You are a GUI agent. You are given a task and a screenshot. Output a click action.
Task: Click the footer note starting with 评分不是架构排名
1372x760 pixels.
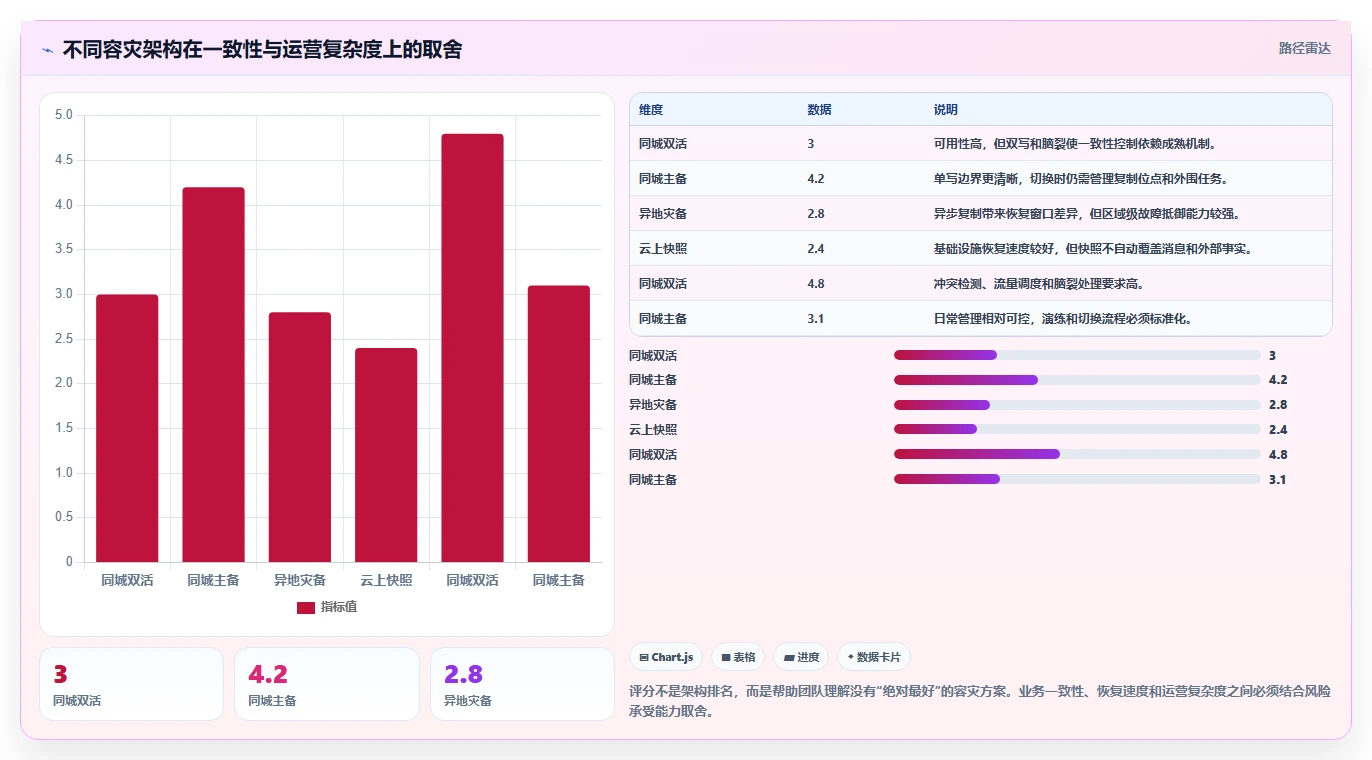tap(980, 702)
